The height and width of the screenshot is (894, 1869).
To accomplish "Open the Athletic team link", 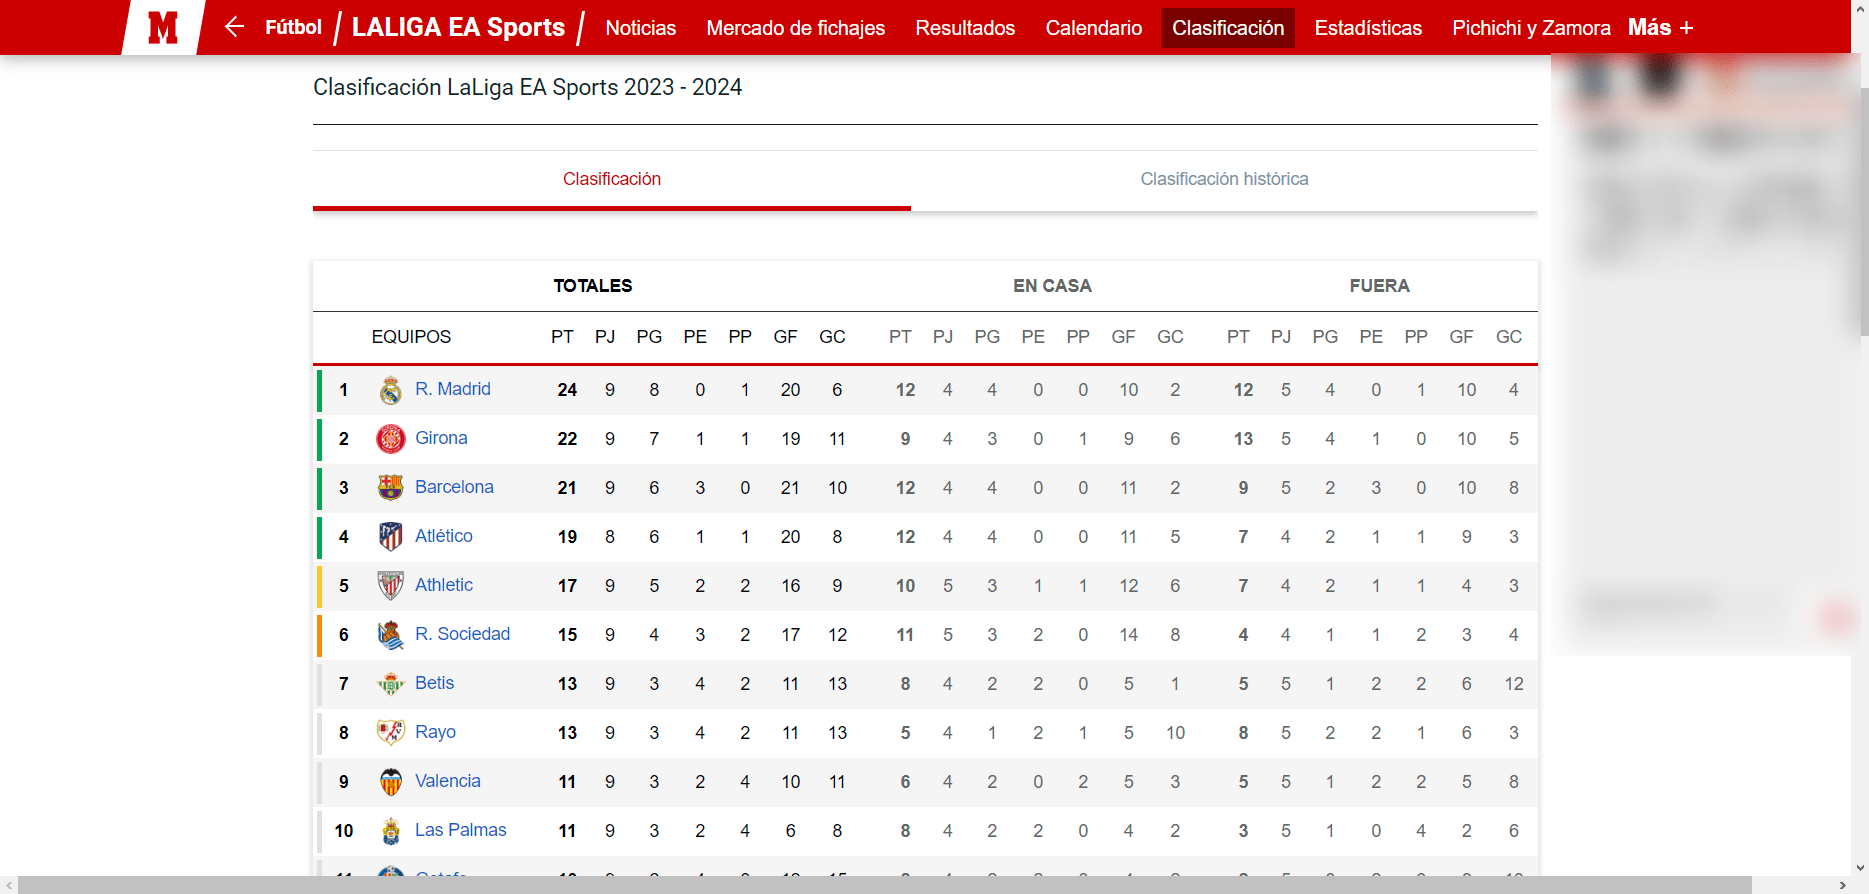I will [444, 585].
